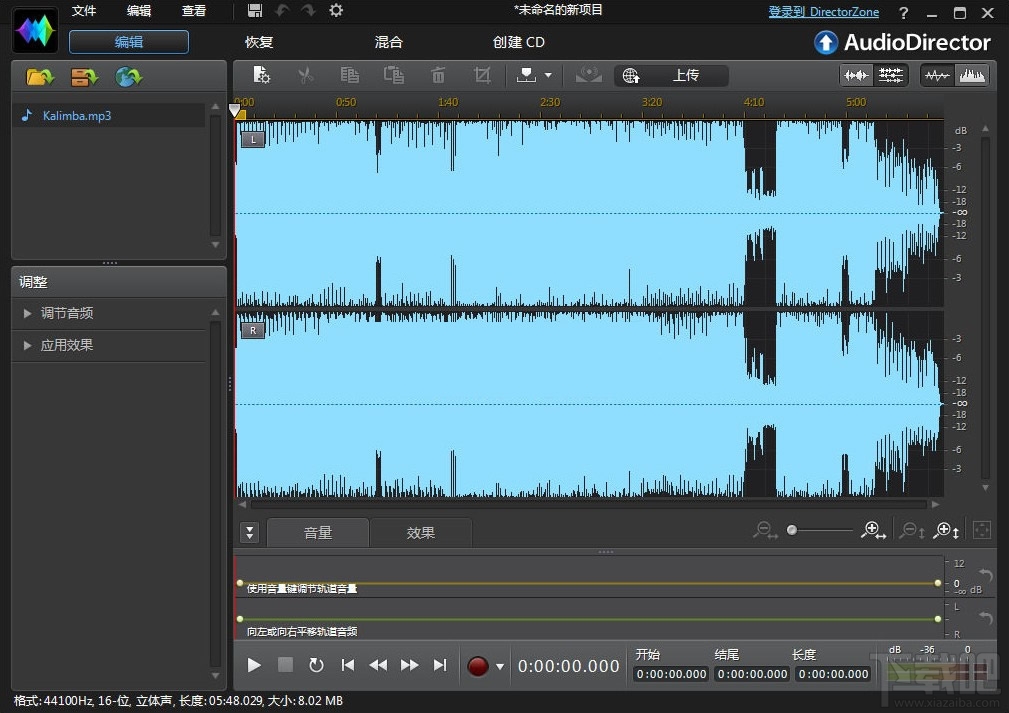Click the preferences gear icon in title bar
The image size is (1009, 713).
(336, 11)
